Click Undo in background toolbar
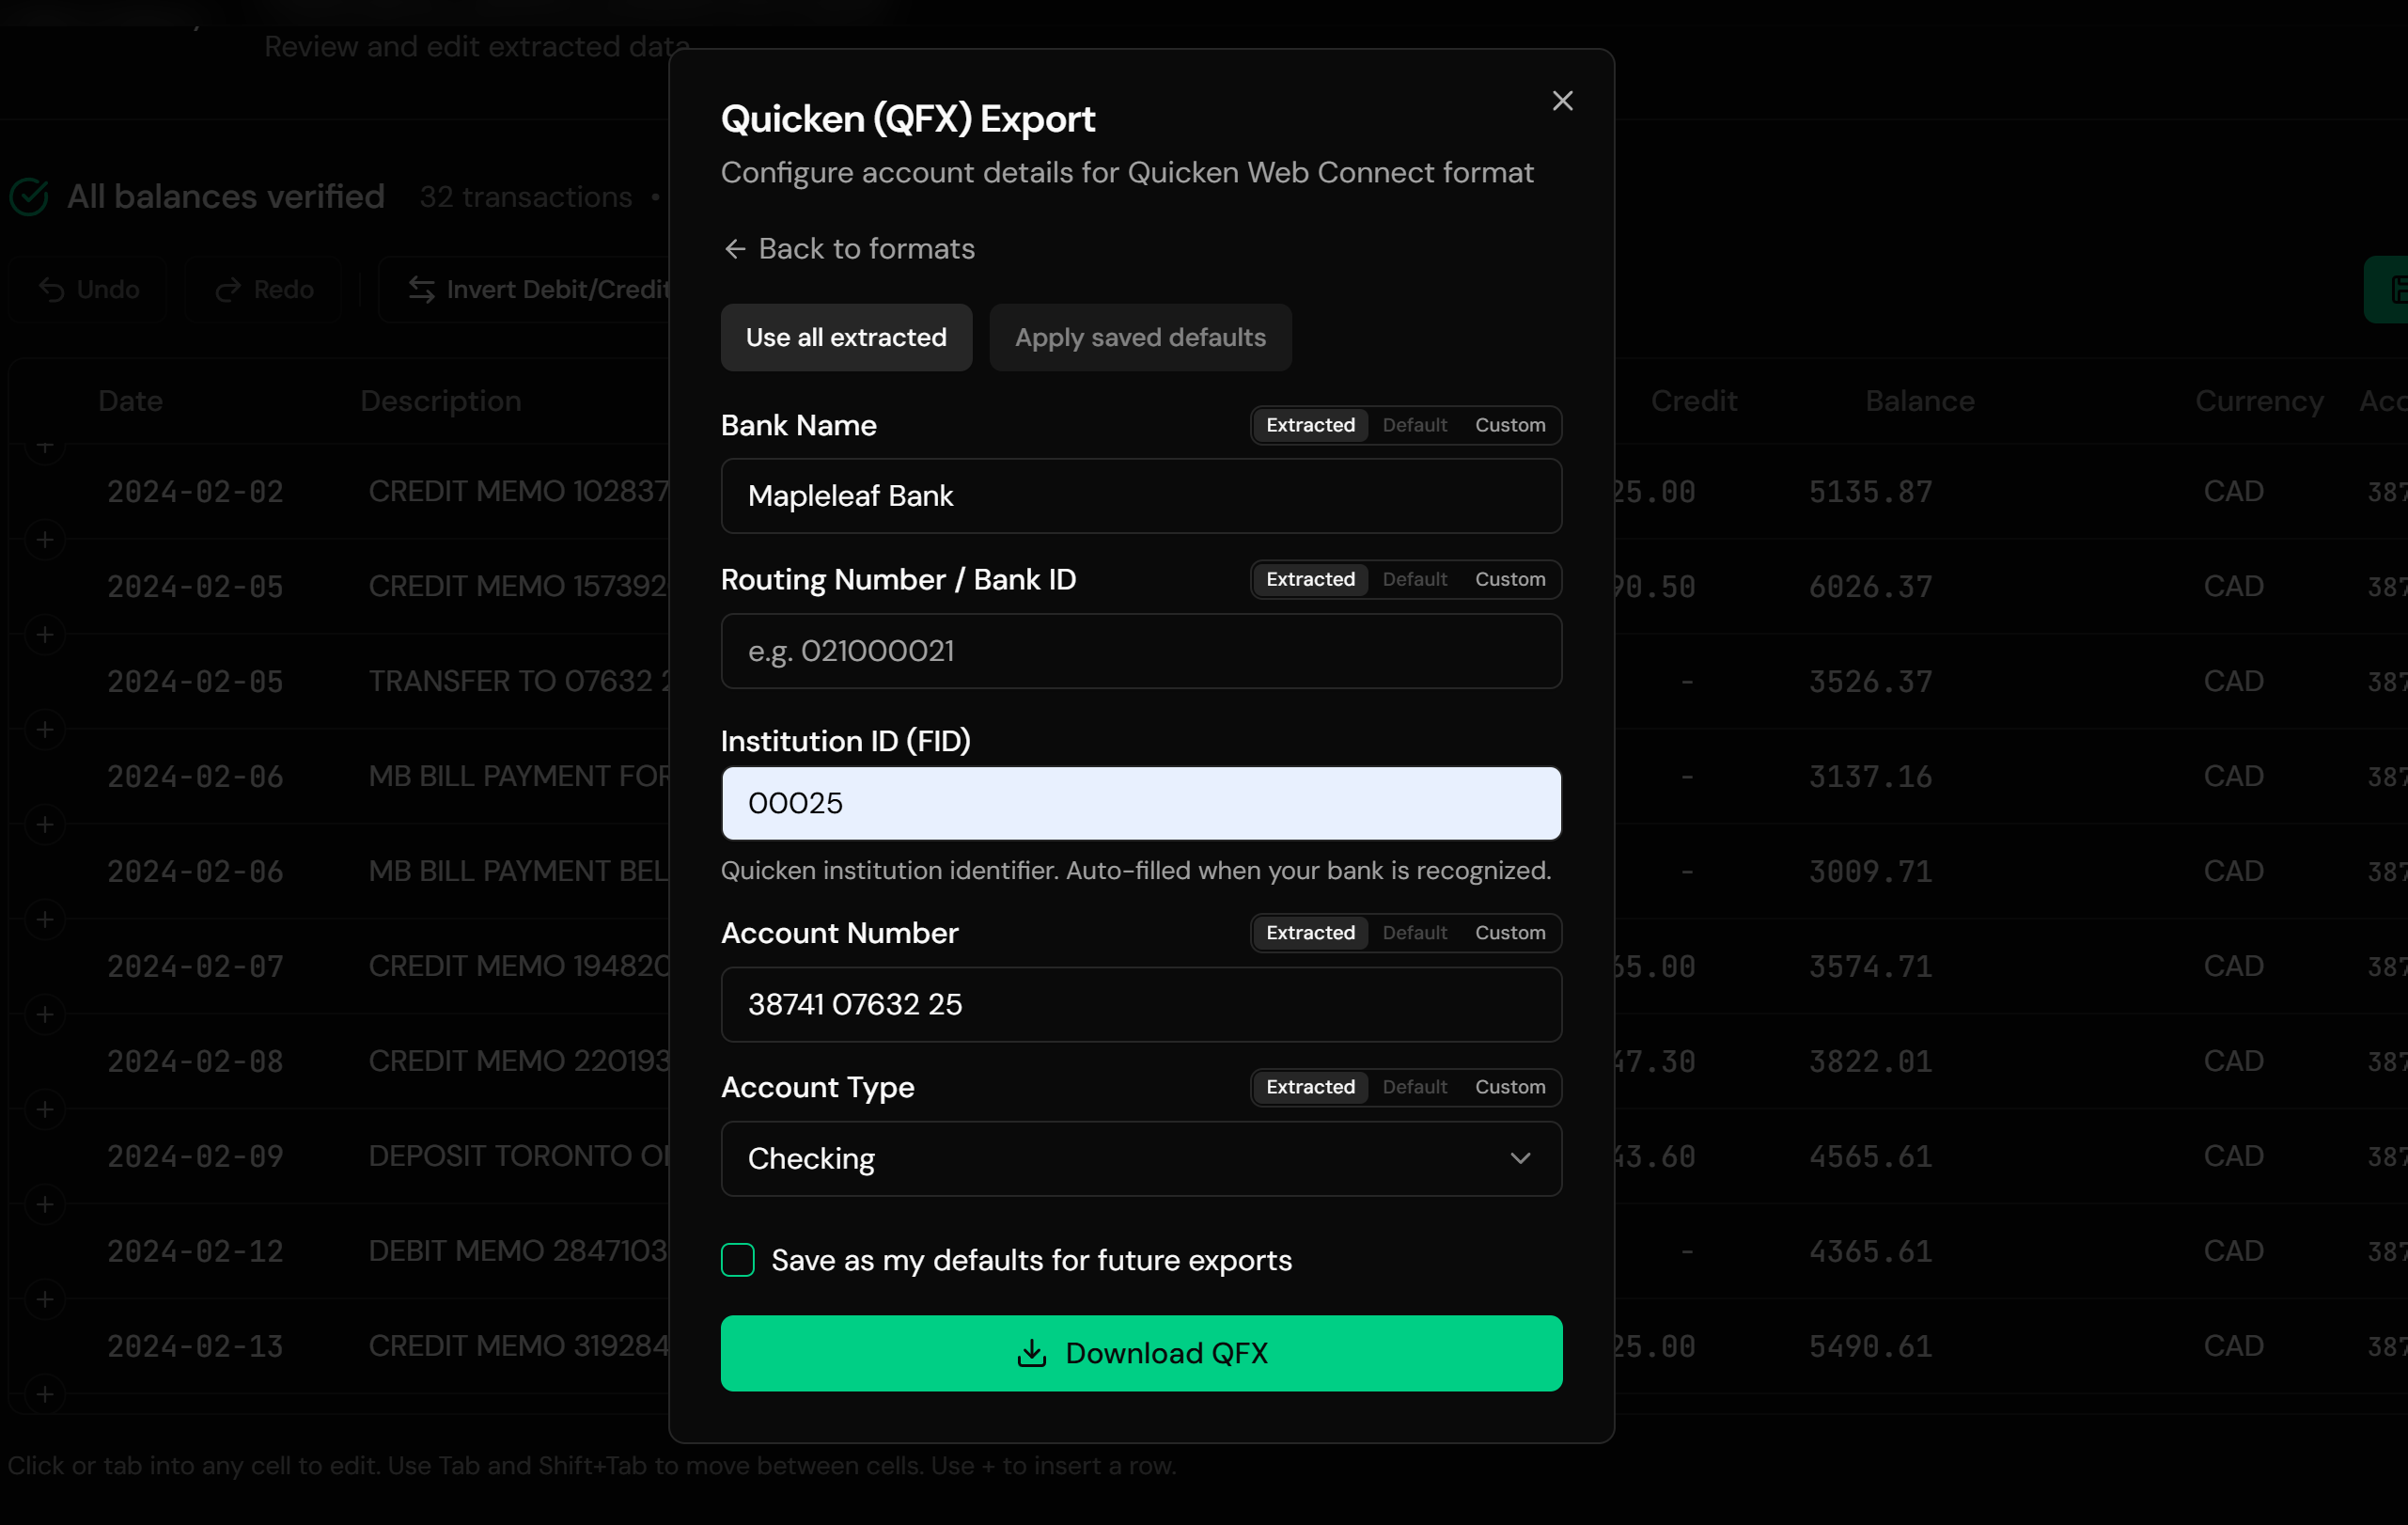Screen dimensions: 2408x1525 (88, 290)
